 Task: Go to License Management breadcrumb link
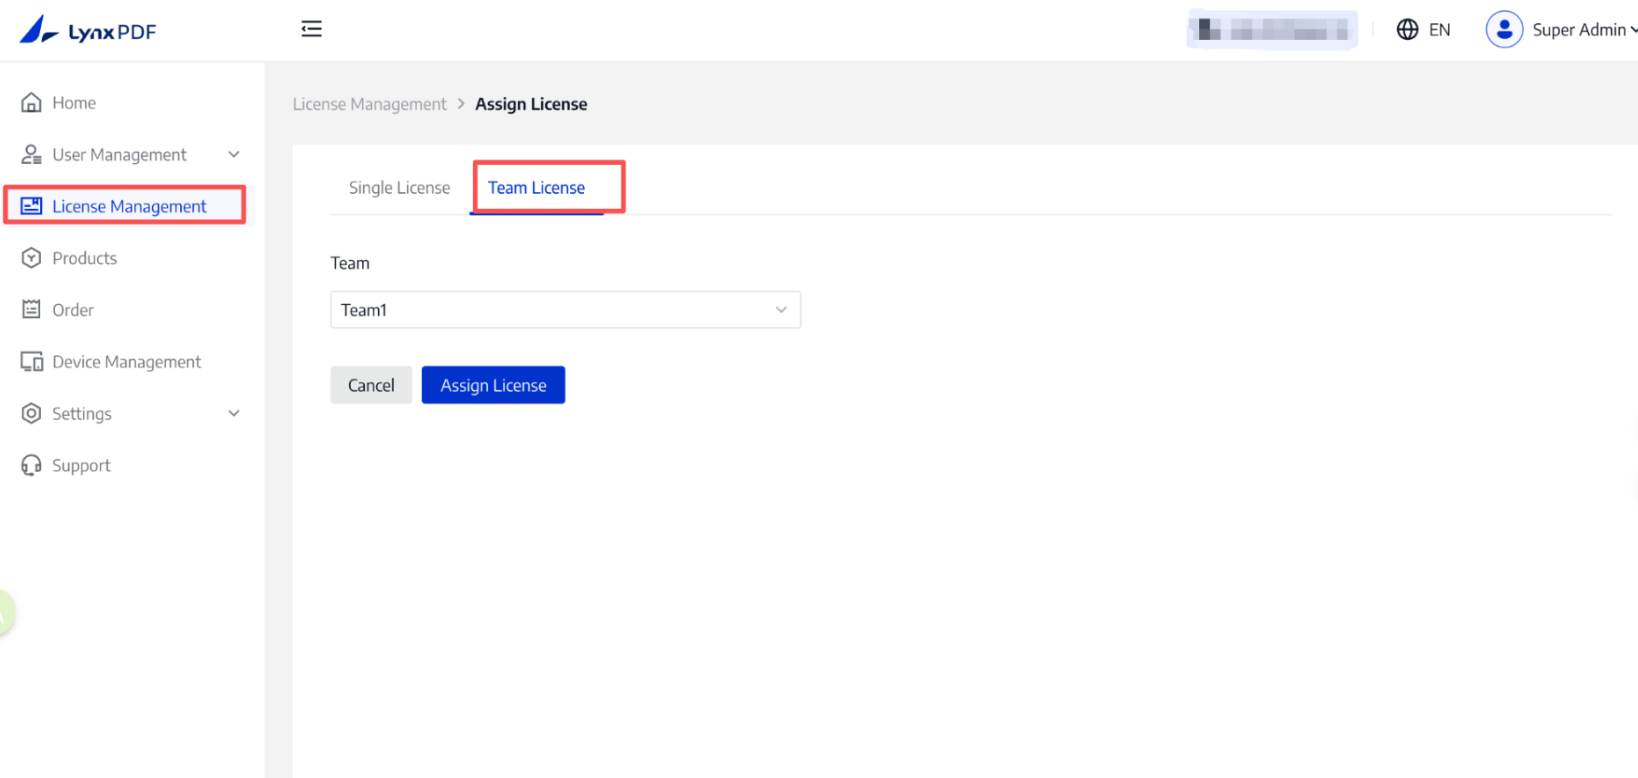pos(369,104)
